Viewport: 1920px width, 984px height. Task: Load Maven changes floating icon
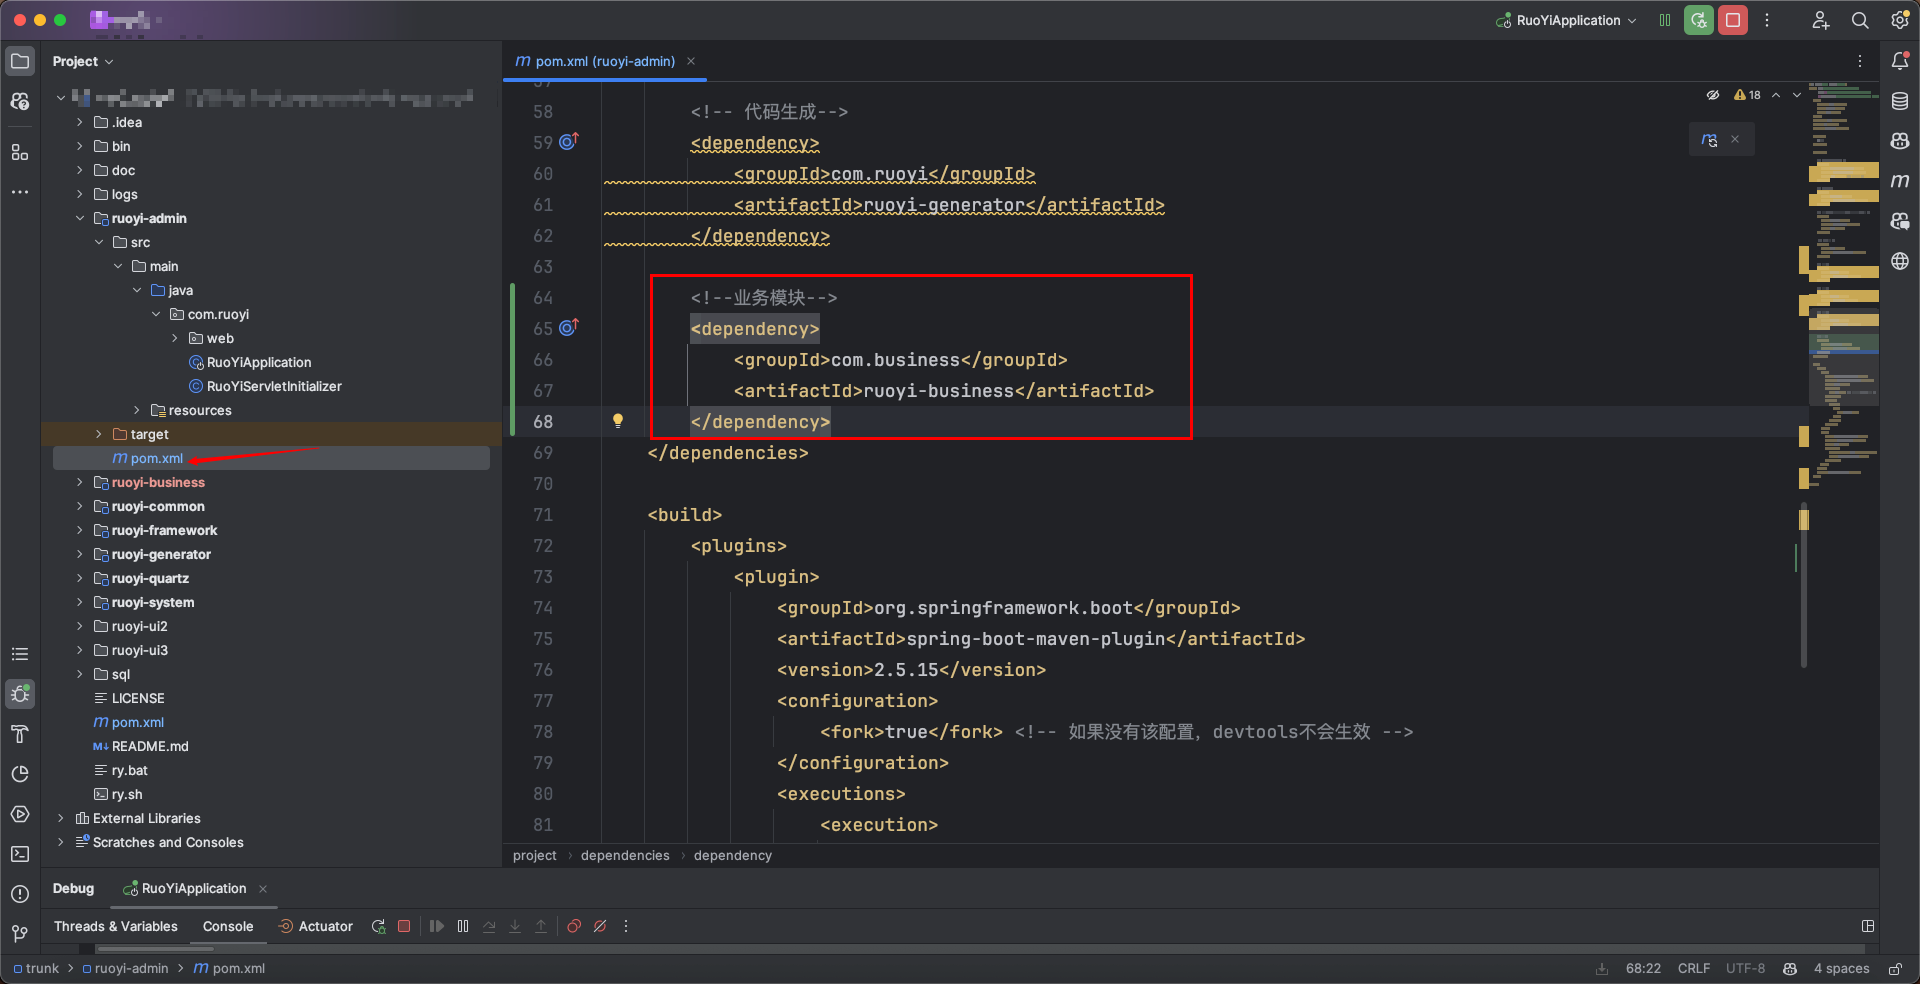pyautogui.click(x=1710, y=140)
